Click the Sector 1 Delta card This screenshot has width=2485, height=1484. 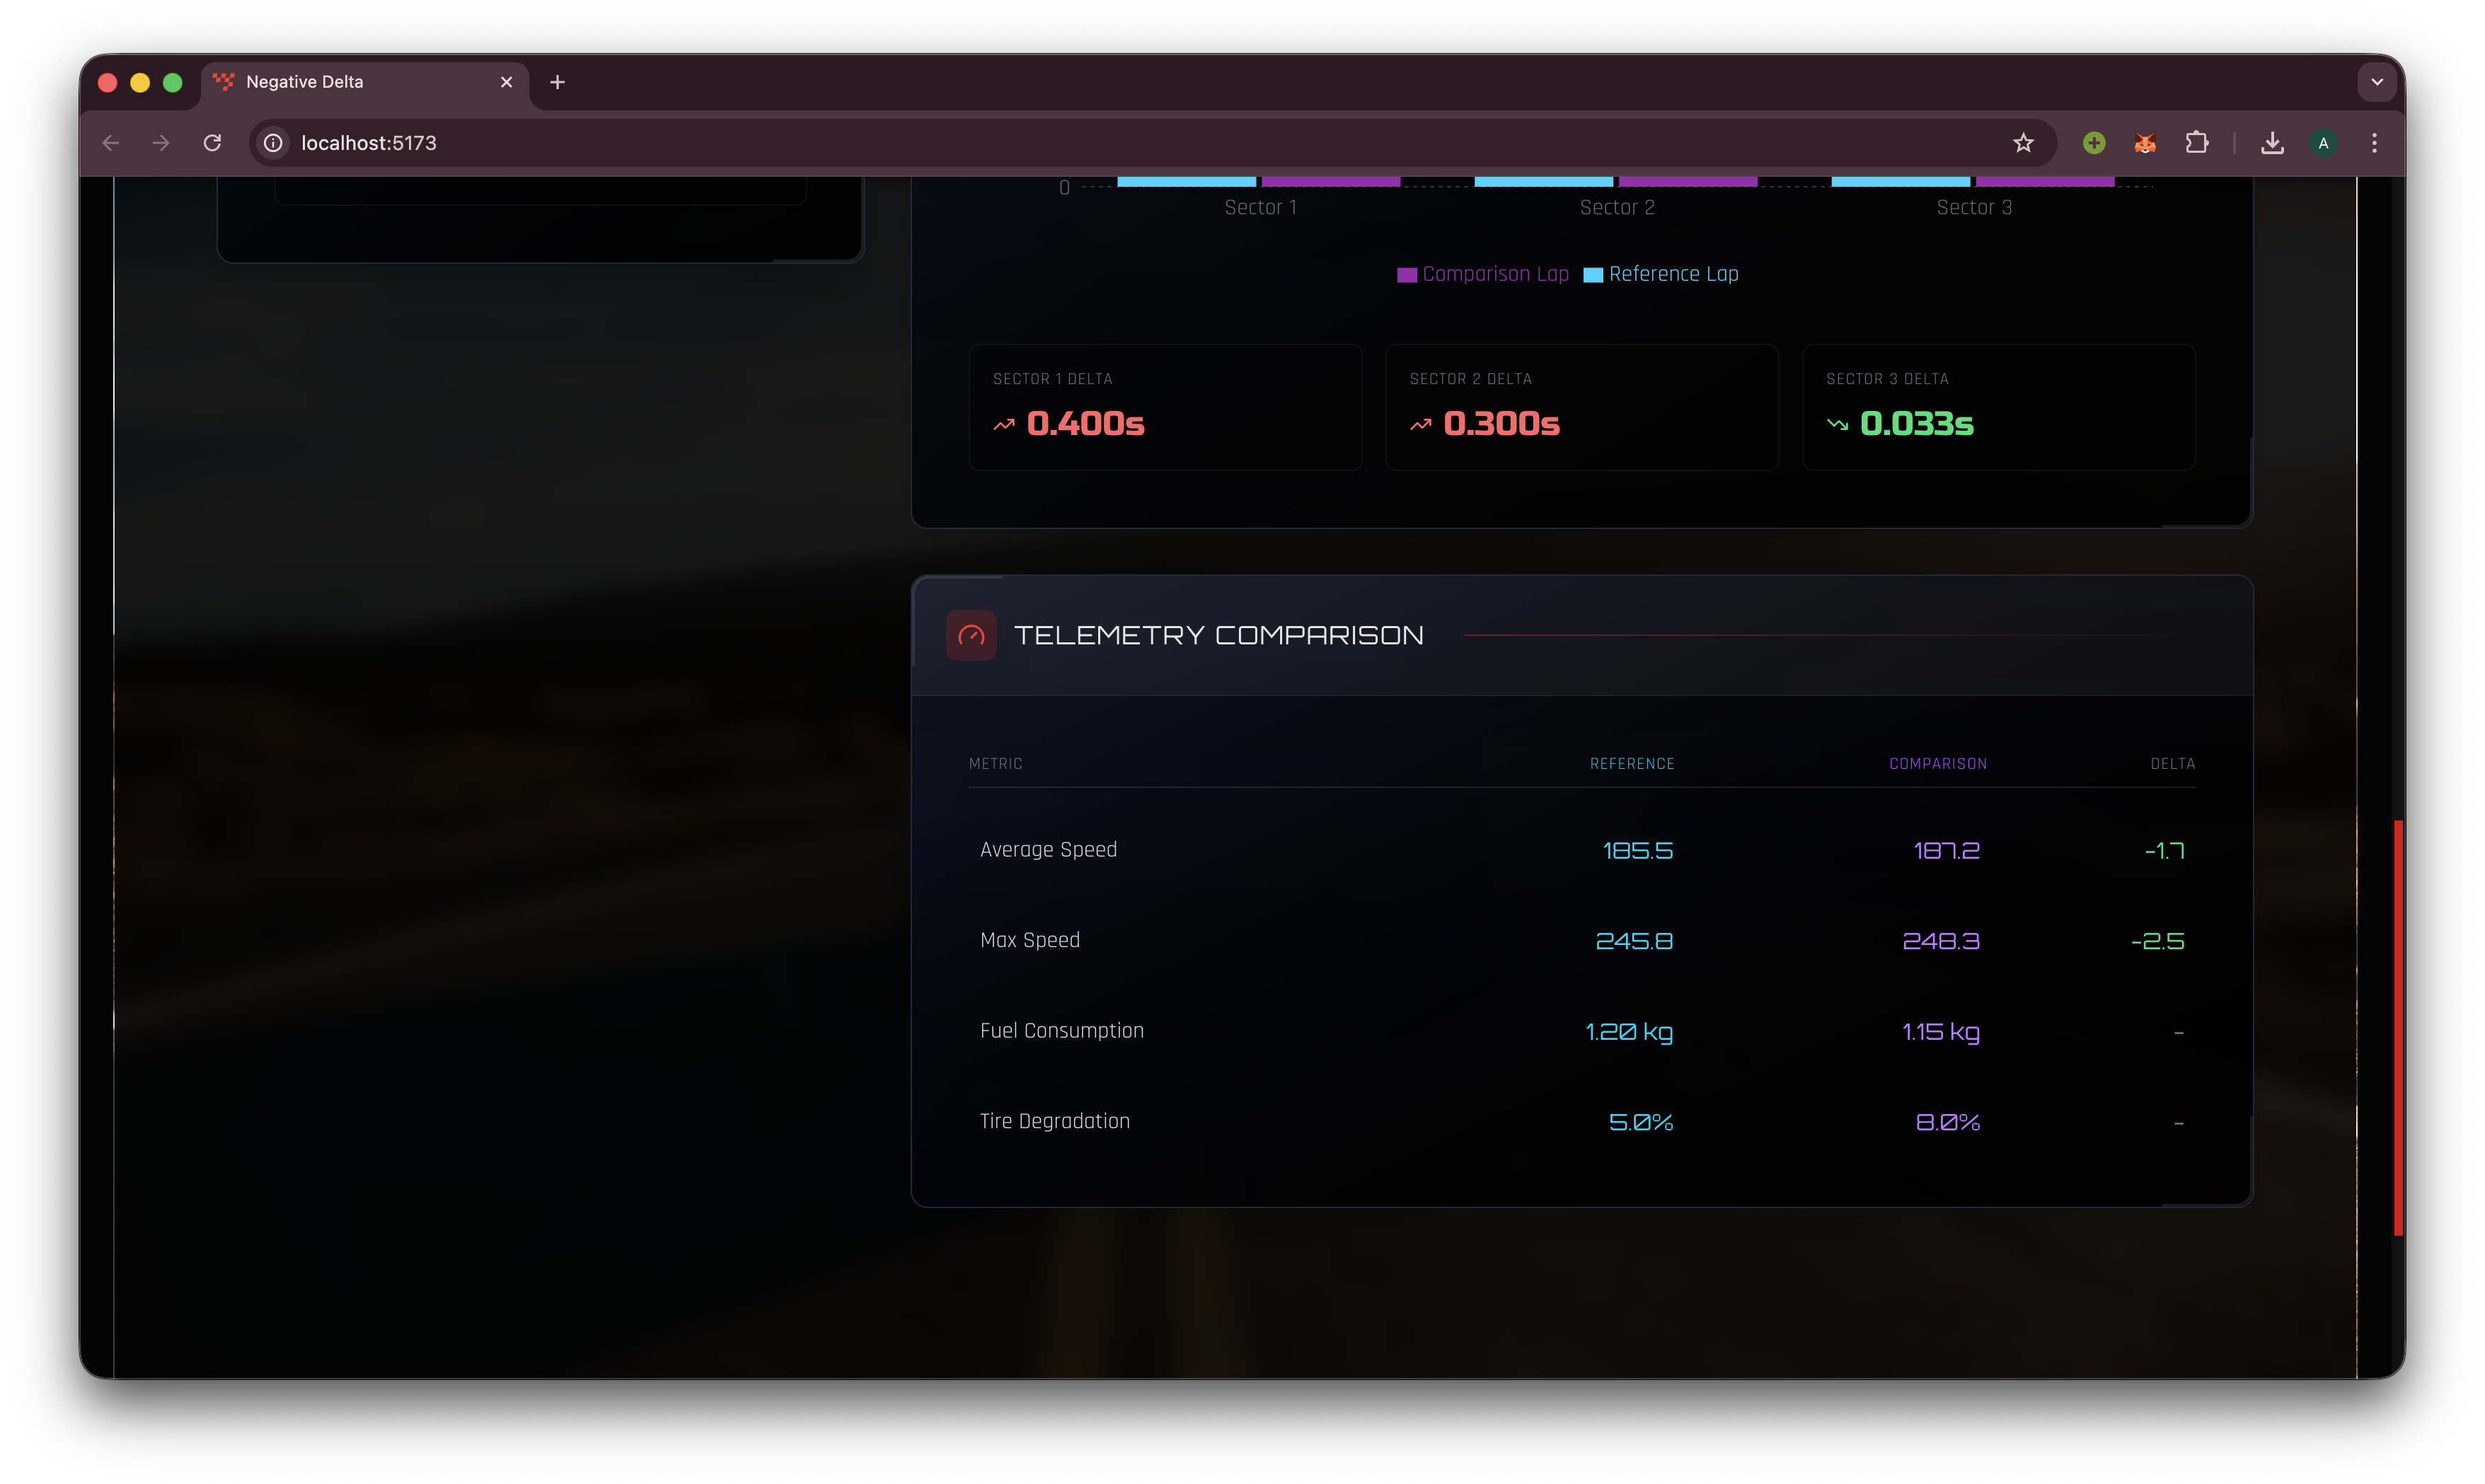coord(1165,407)
